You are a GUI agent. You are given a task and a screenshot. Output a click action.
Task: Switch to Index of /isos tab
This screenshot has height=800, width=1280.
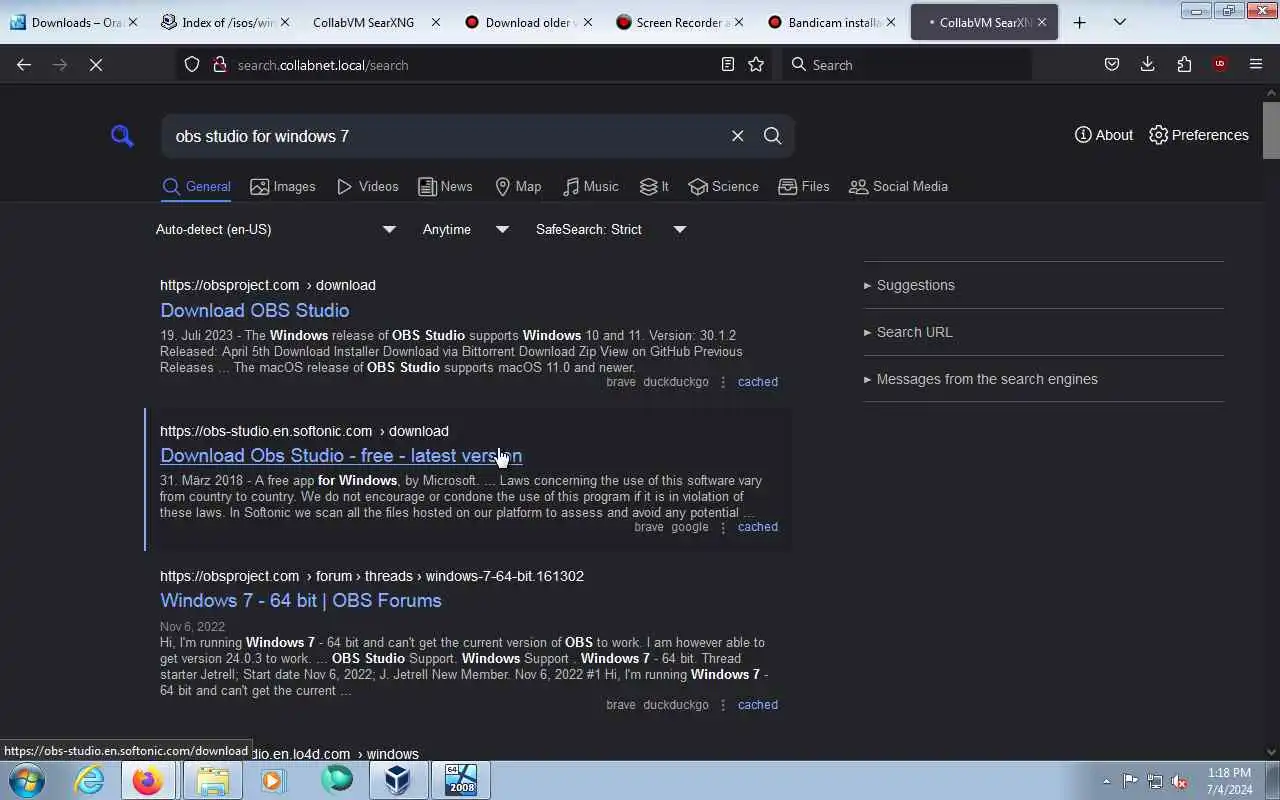tap(227, 22)
